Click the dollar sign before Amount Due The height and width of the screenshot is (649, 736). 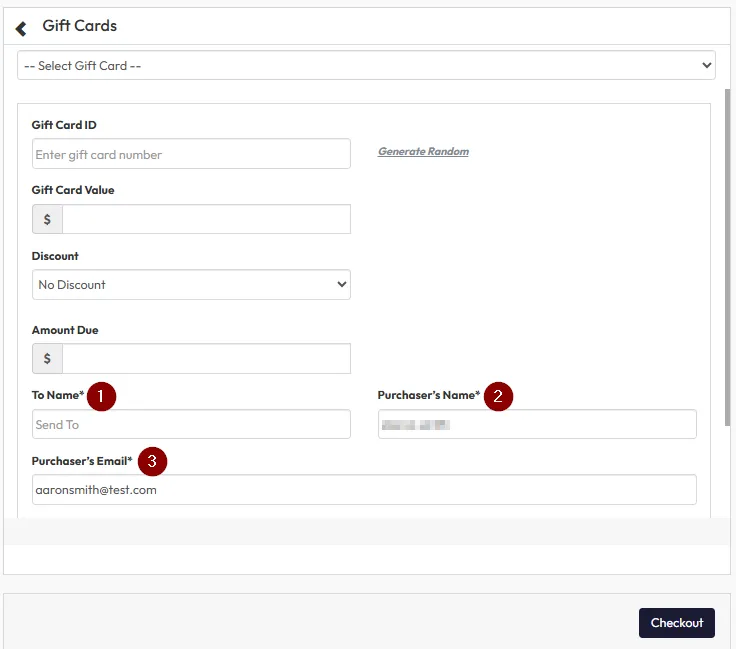[47, 359]
